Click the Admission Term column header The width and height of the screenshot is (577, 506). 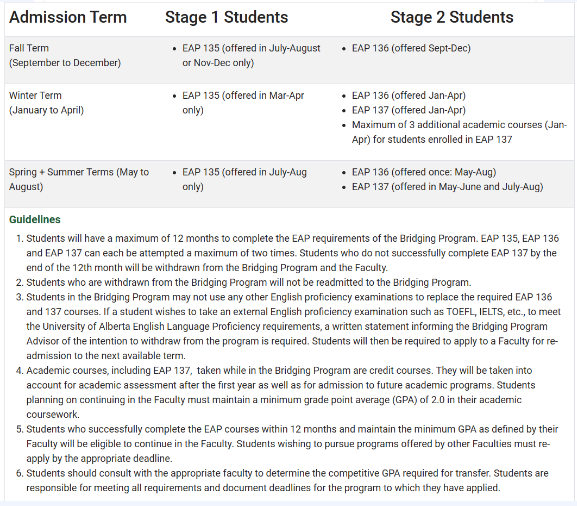pos(68,17)
